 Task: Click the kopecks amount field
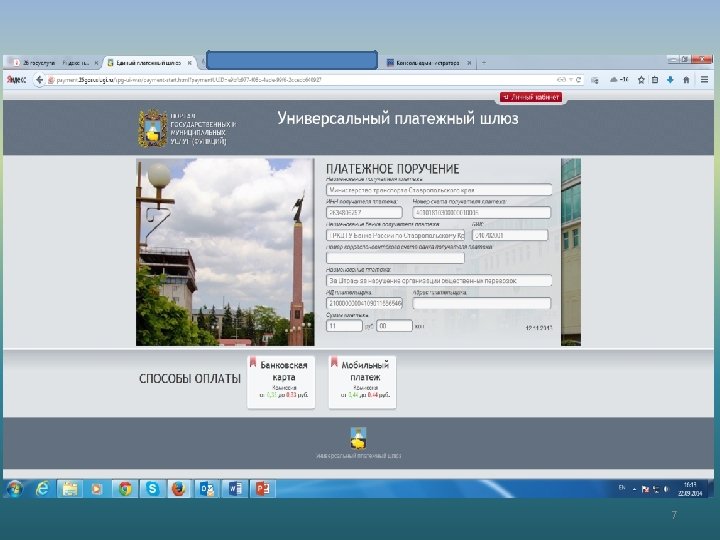coord(394,326)
